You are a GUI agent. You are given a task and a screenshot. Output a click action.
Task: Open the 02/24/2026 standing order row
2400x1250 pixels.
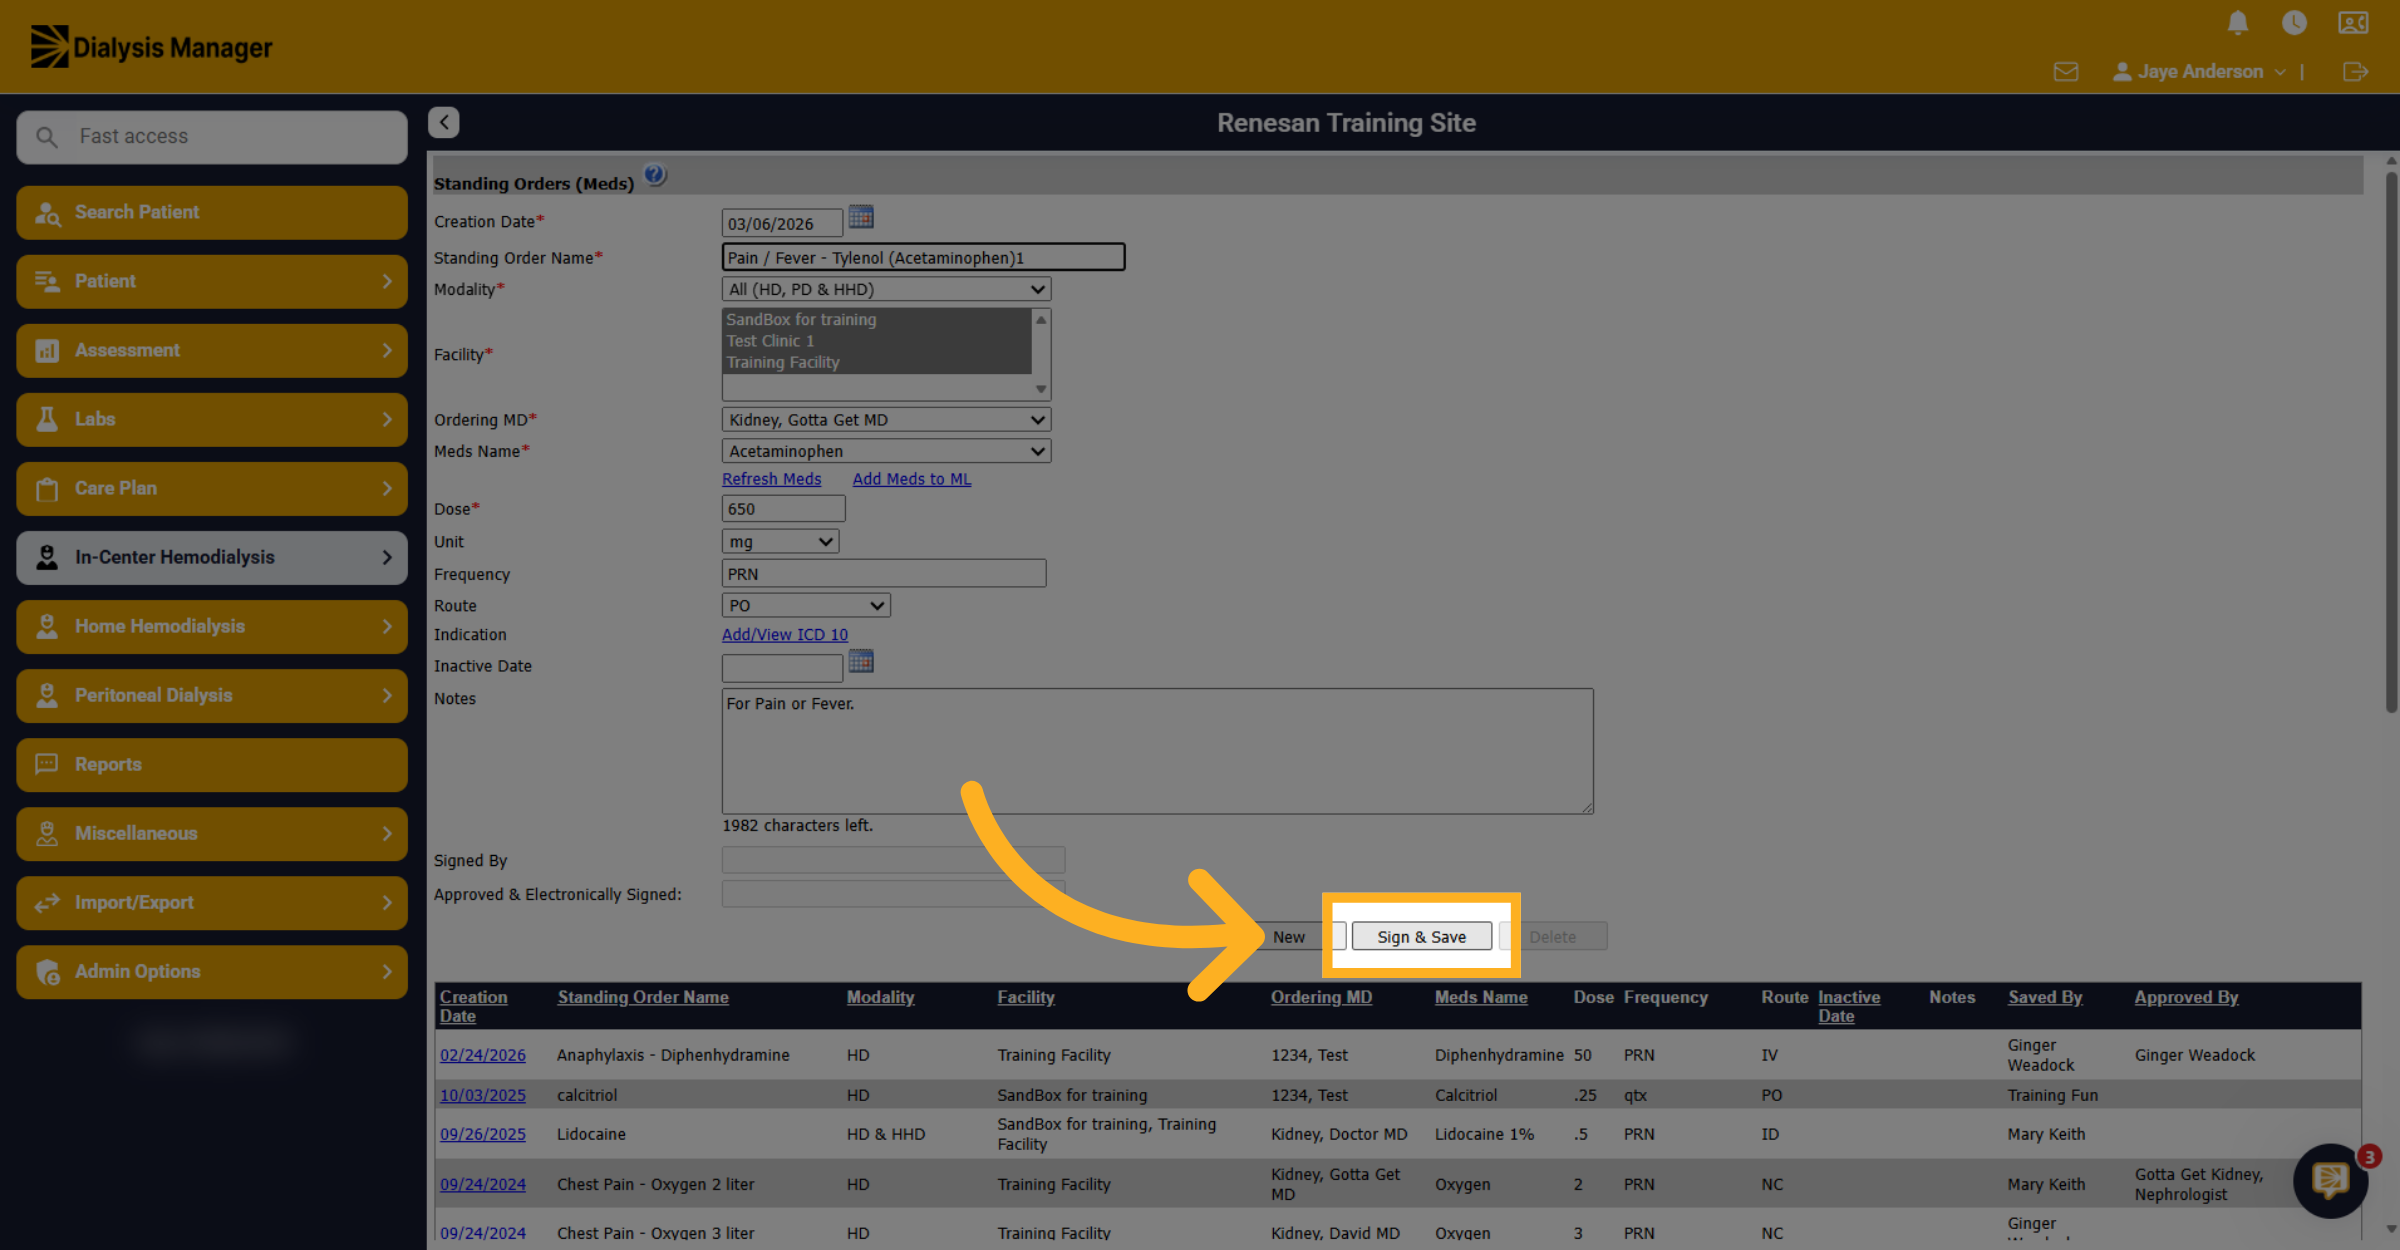tap(482, 1055)
